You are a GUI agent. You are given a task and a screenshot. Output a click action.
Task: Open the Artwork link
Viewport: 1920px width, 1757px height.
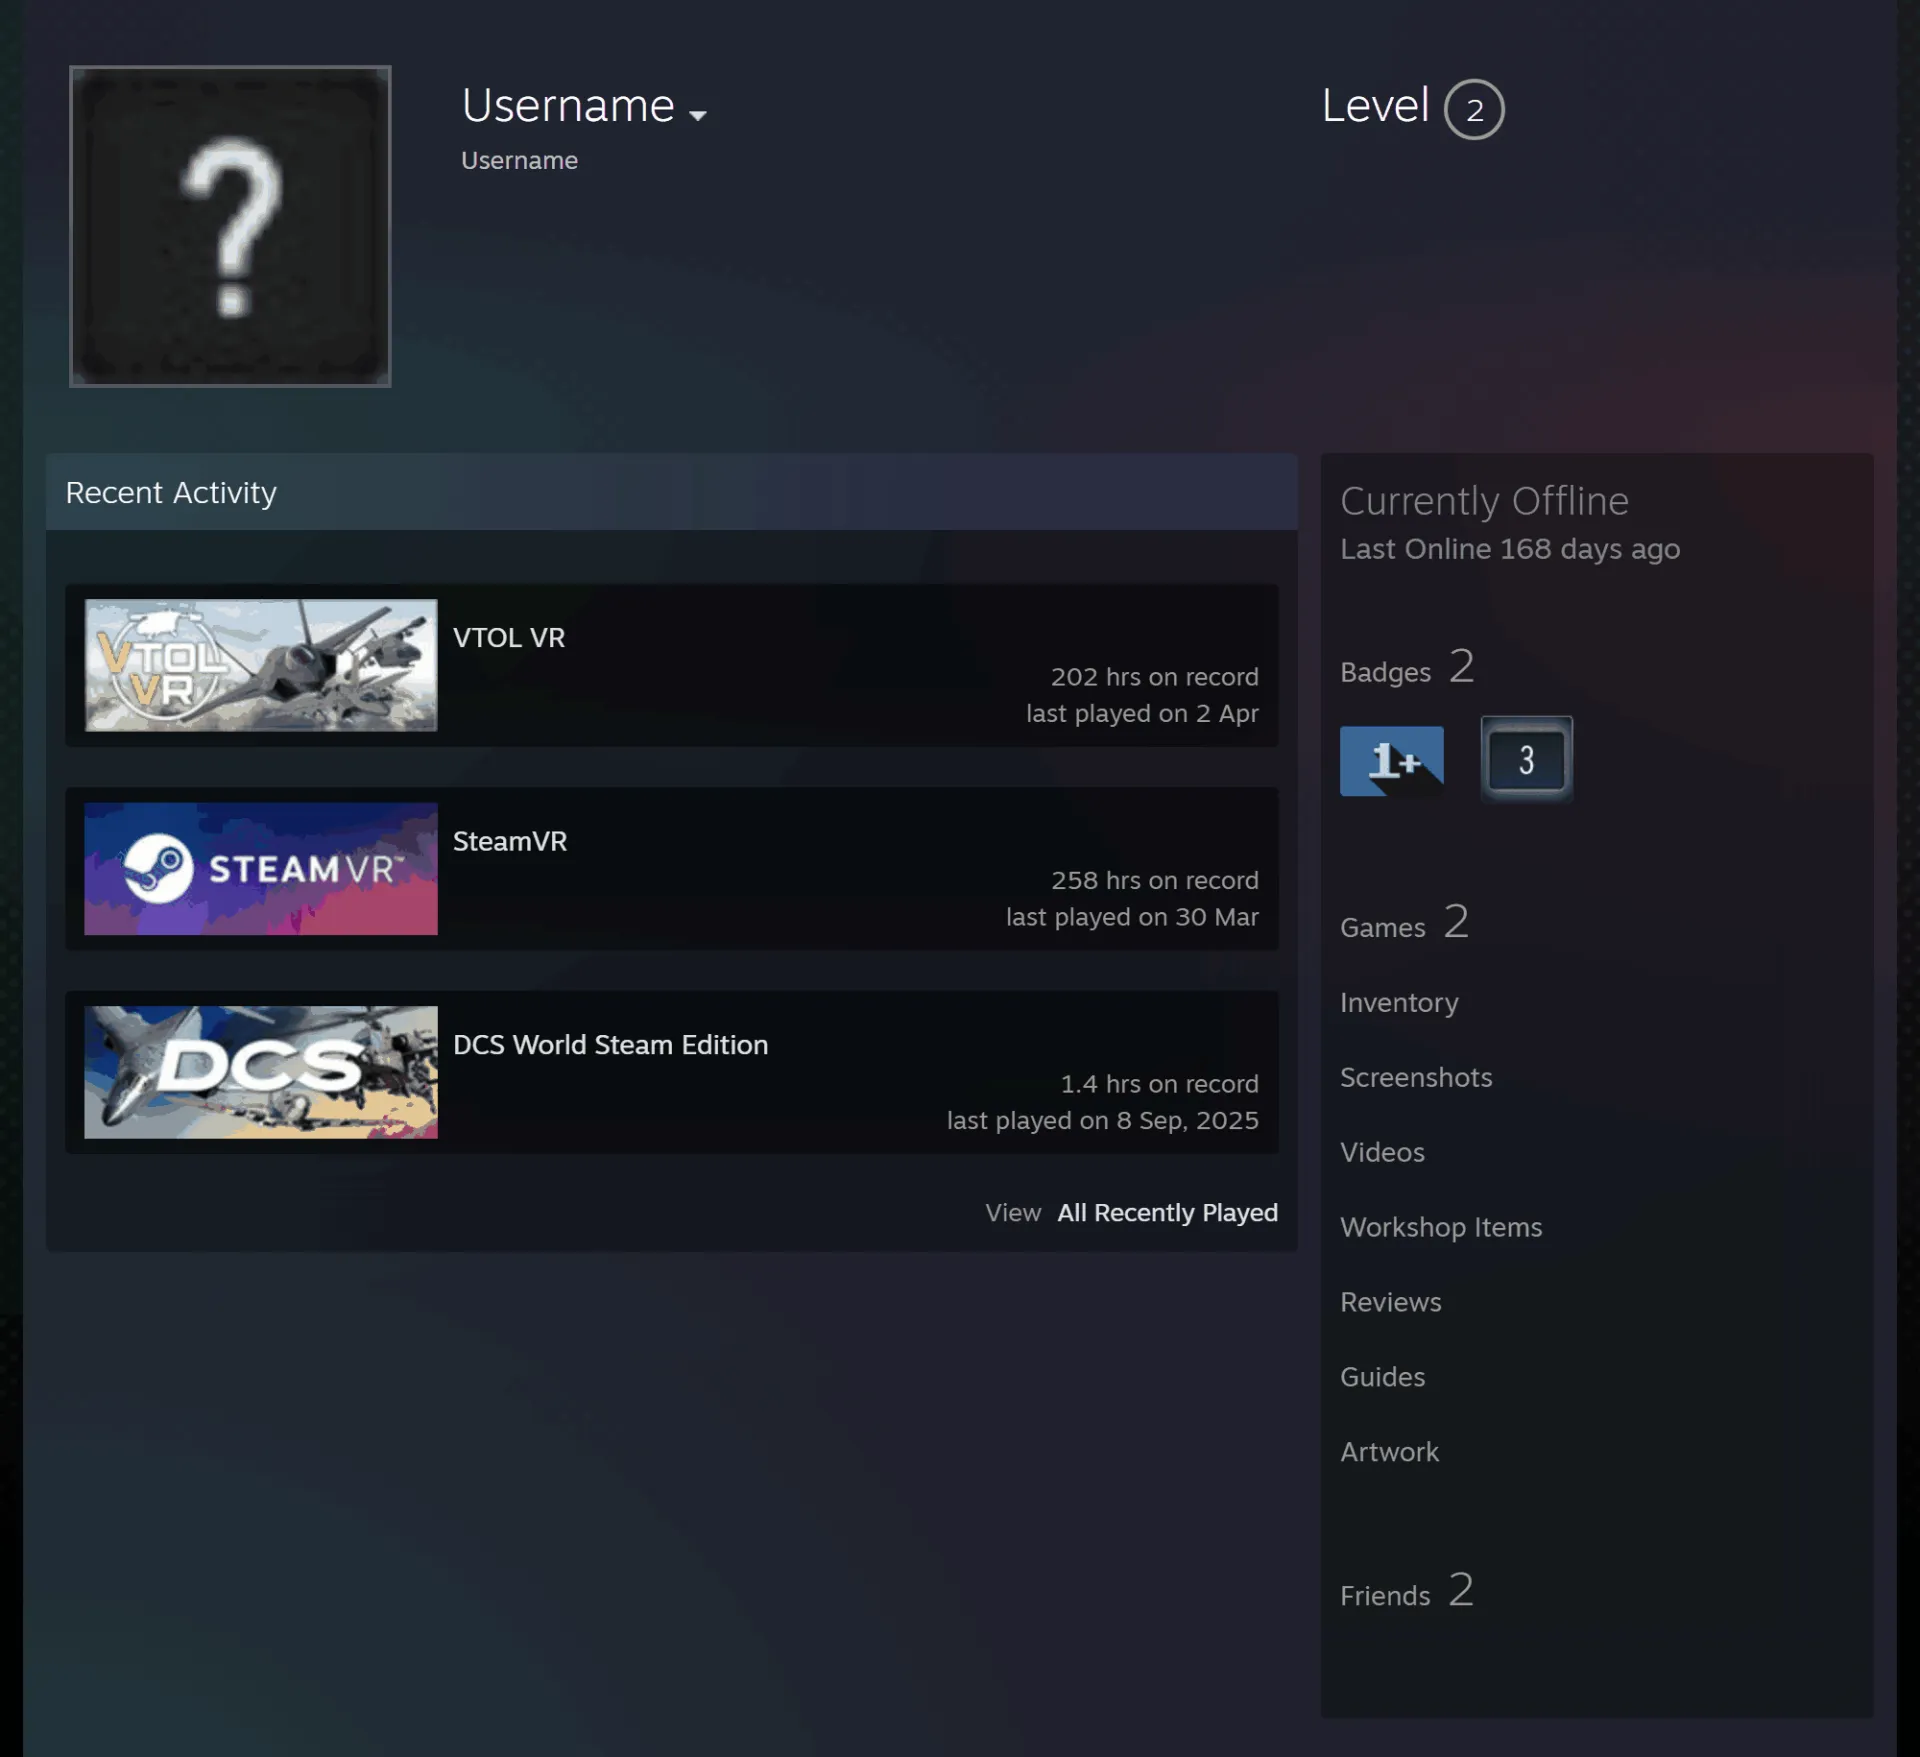[x=1389, y=1453]
